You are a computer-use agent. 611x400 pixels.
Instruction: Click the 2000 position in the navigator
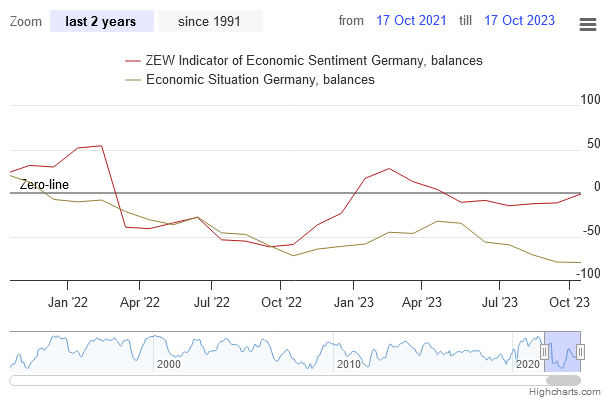click(168, 364)
